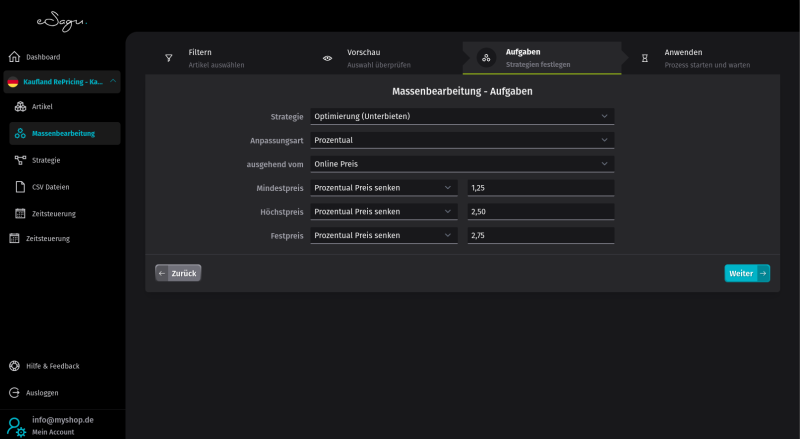Click the Massenbearbeitung sidebar icon
The height and width of the screenshot is (439, 800).
(20, 133)
